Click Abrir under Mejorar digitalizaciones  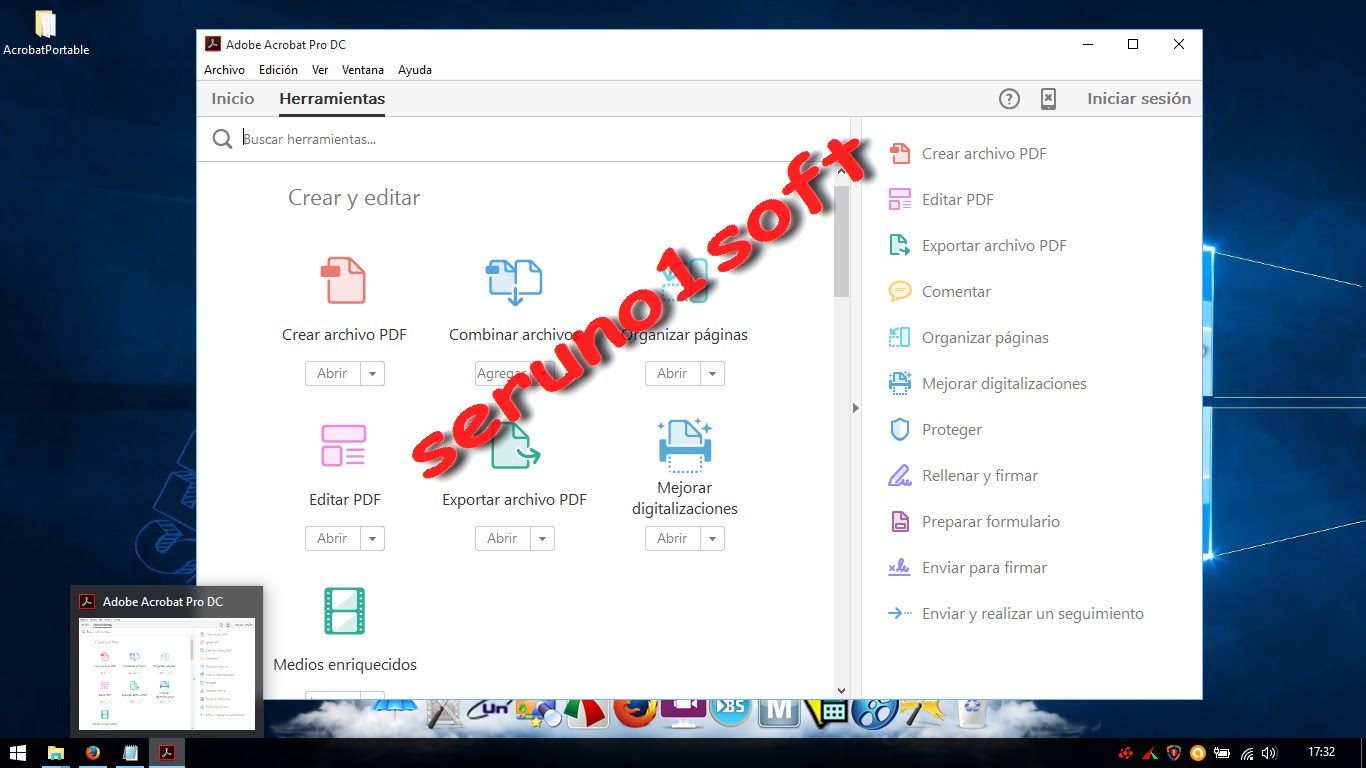pos(672,538)
